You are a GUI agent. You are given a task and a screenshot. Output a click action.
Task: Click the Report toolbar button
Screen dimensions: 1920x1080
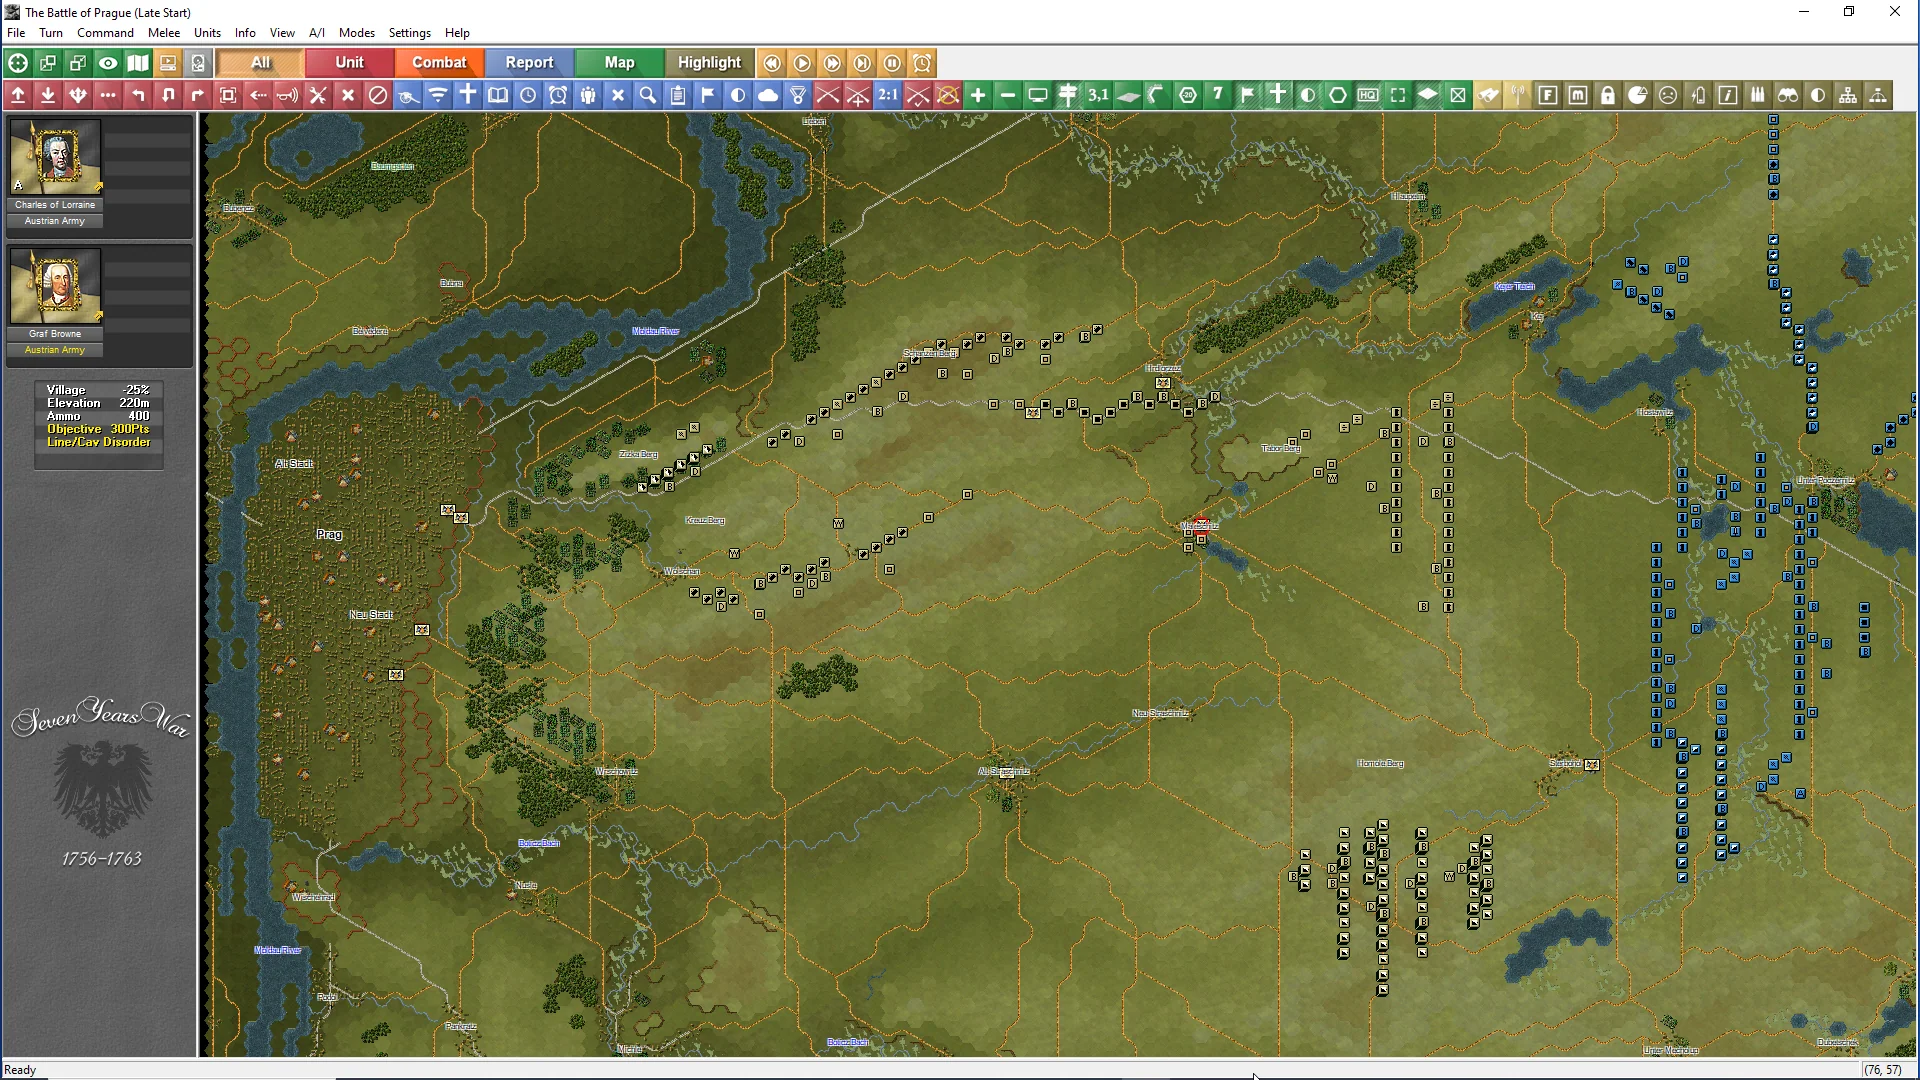(x=529, y=63)
